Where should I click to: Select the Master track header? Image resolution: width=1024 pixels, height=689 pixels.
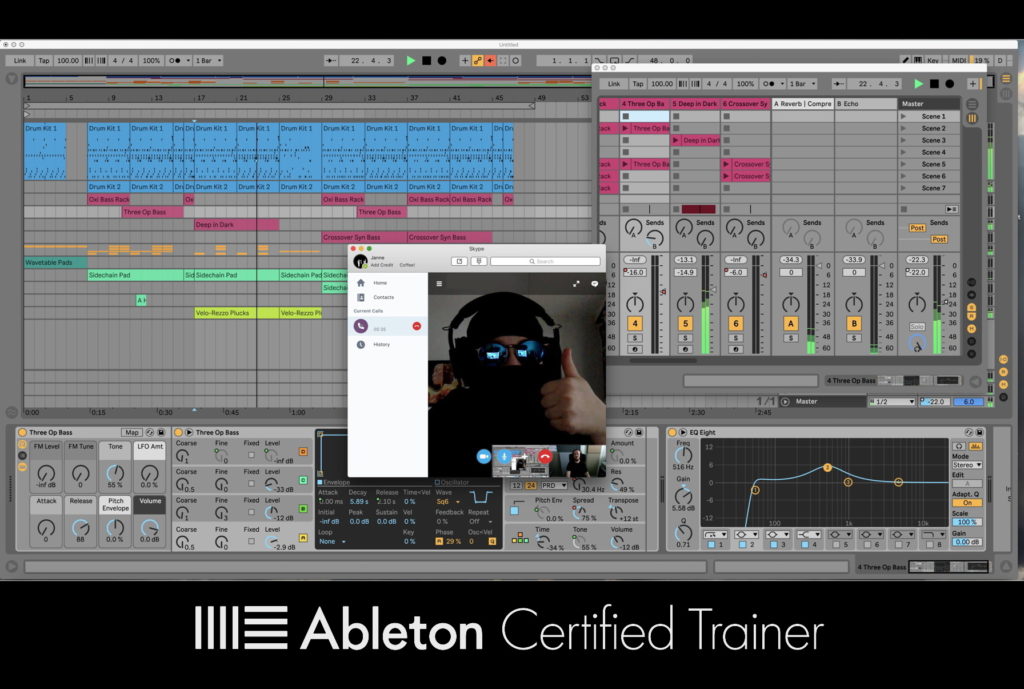click(928, 104)
